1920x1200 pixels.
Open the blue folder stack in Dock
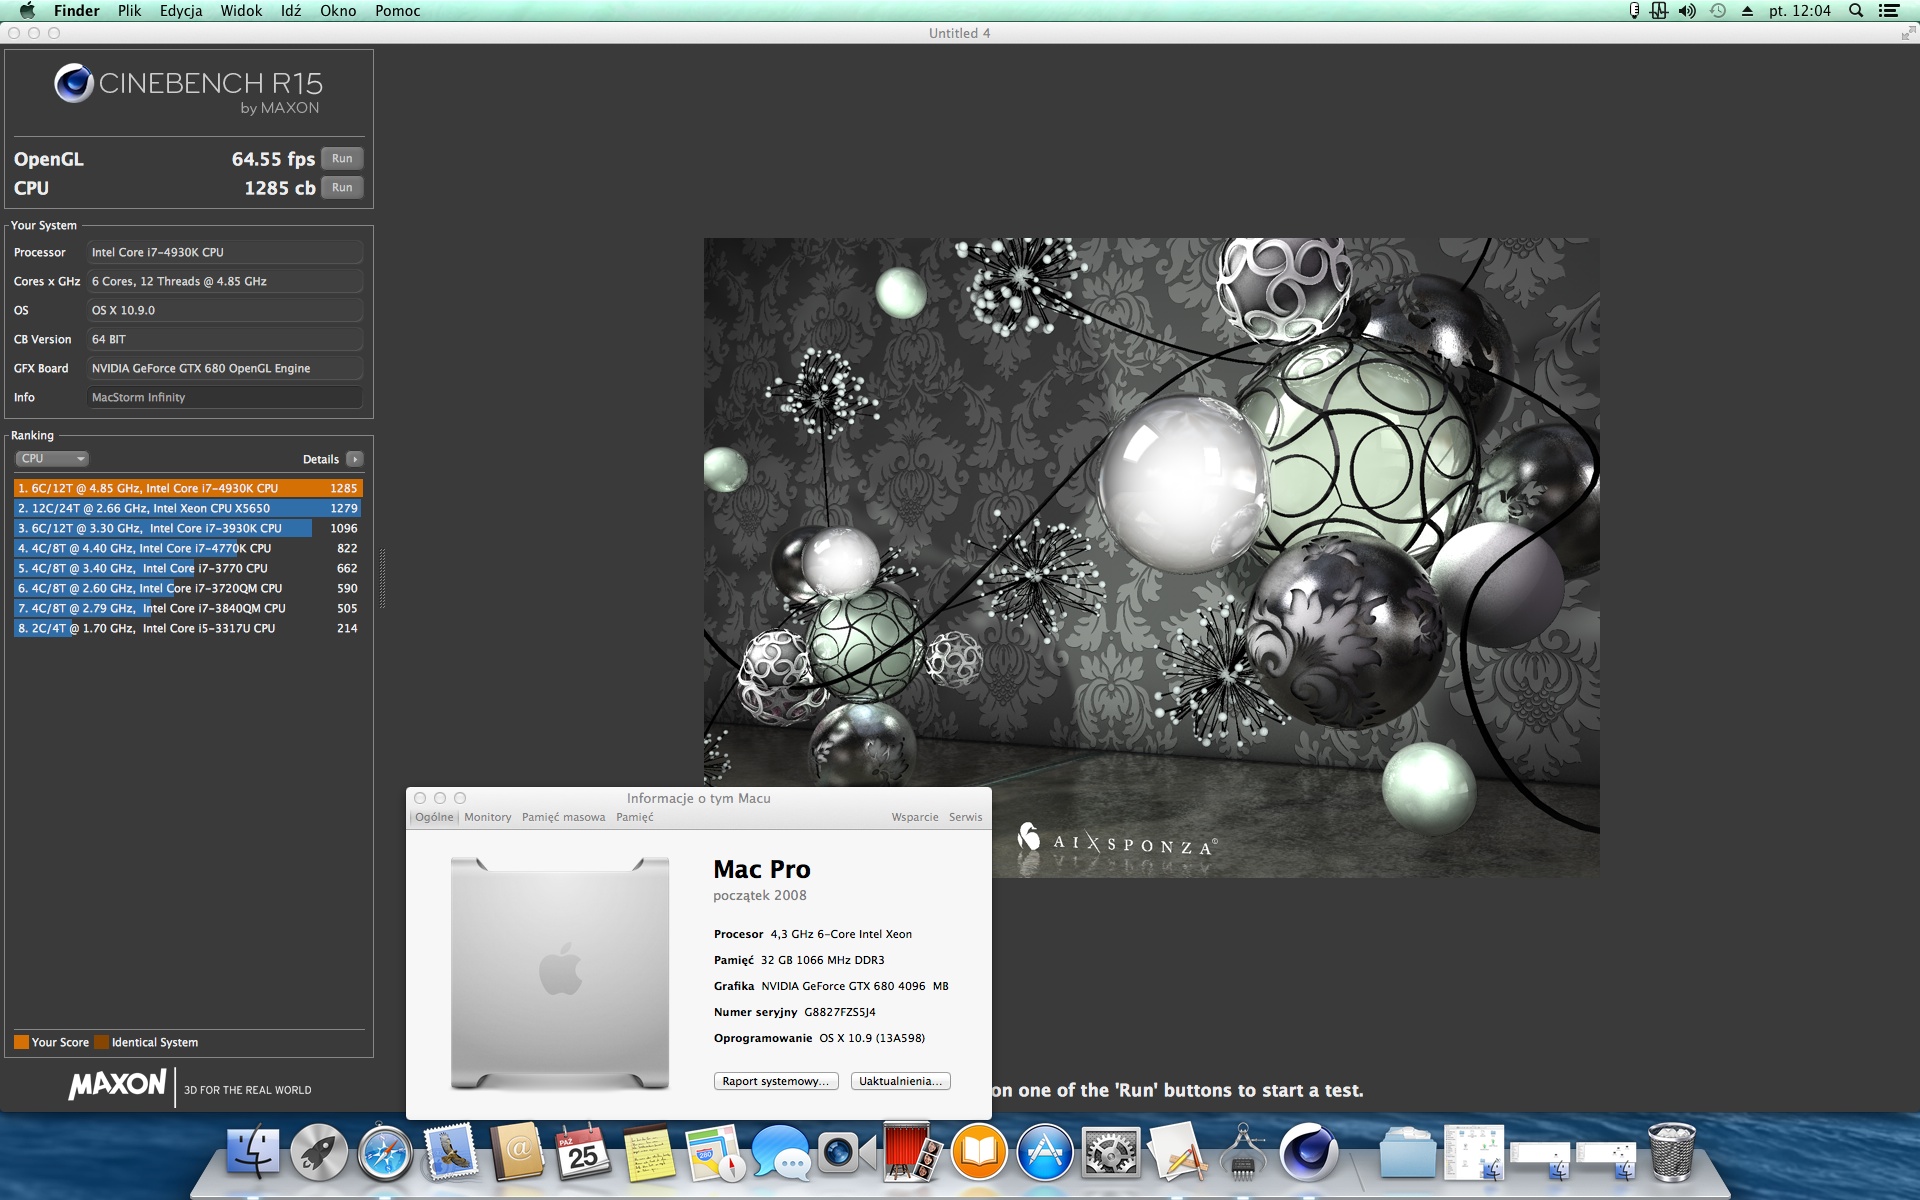point(1407,1153)
